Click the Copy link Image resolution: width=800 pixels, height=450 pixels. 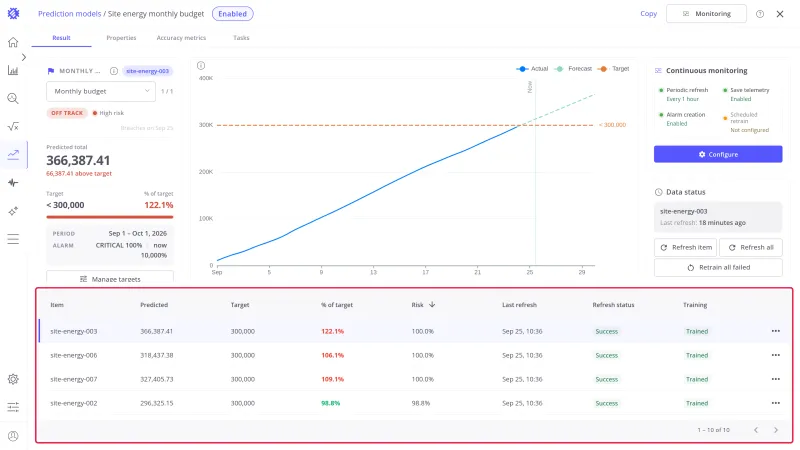[x=648, y=14]
